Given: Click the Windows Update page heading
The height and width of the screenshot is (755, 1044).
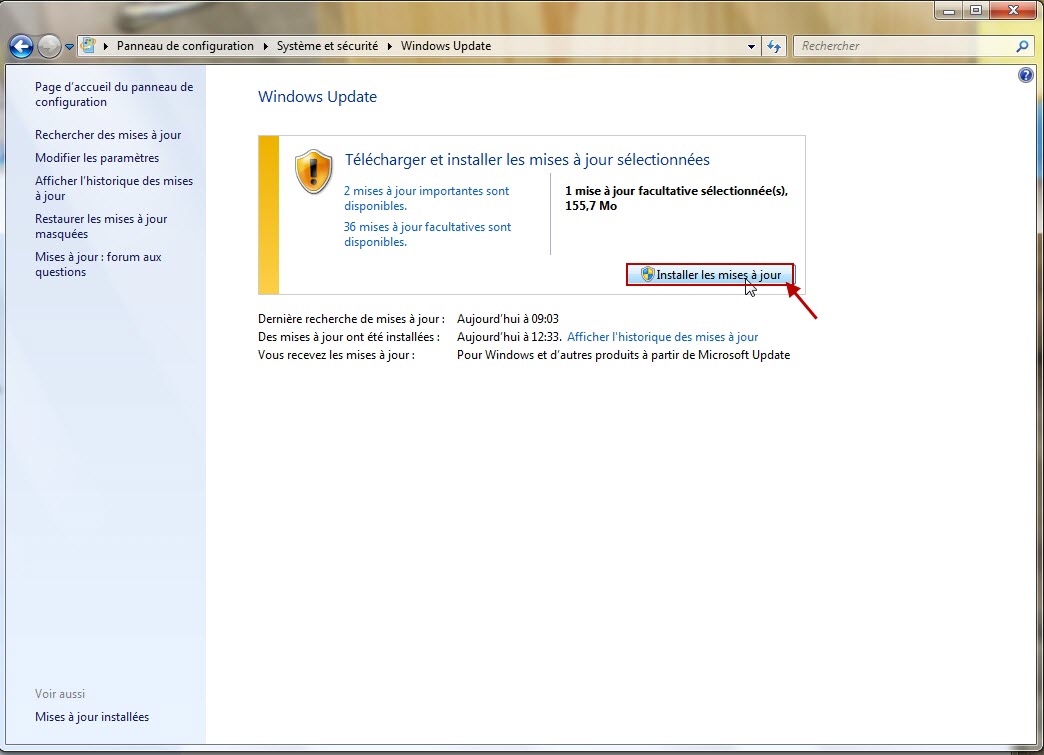Looking at the screenshot, I should [x=317, y=97].
